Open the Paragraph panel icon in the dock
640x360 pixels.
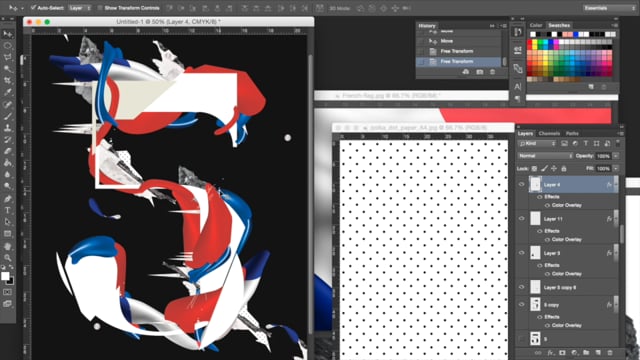tap(518, 99)
